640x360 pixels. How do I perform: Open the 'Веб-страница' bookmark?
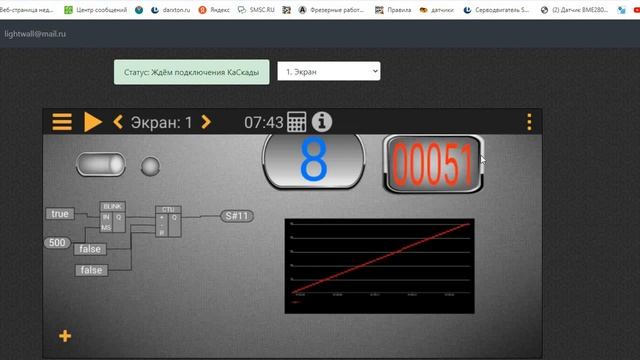coord(27,10)
